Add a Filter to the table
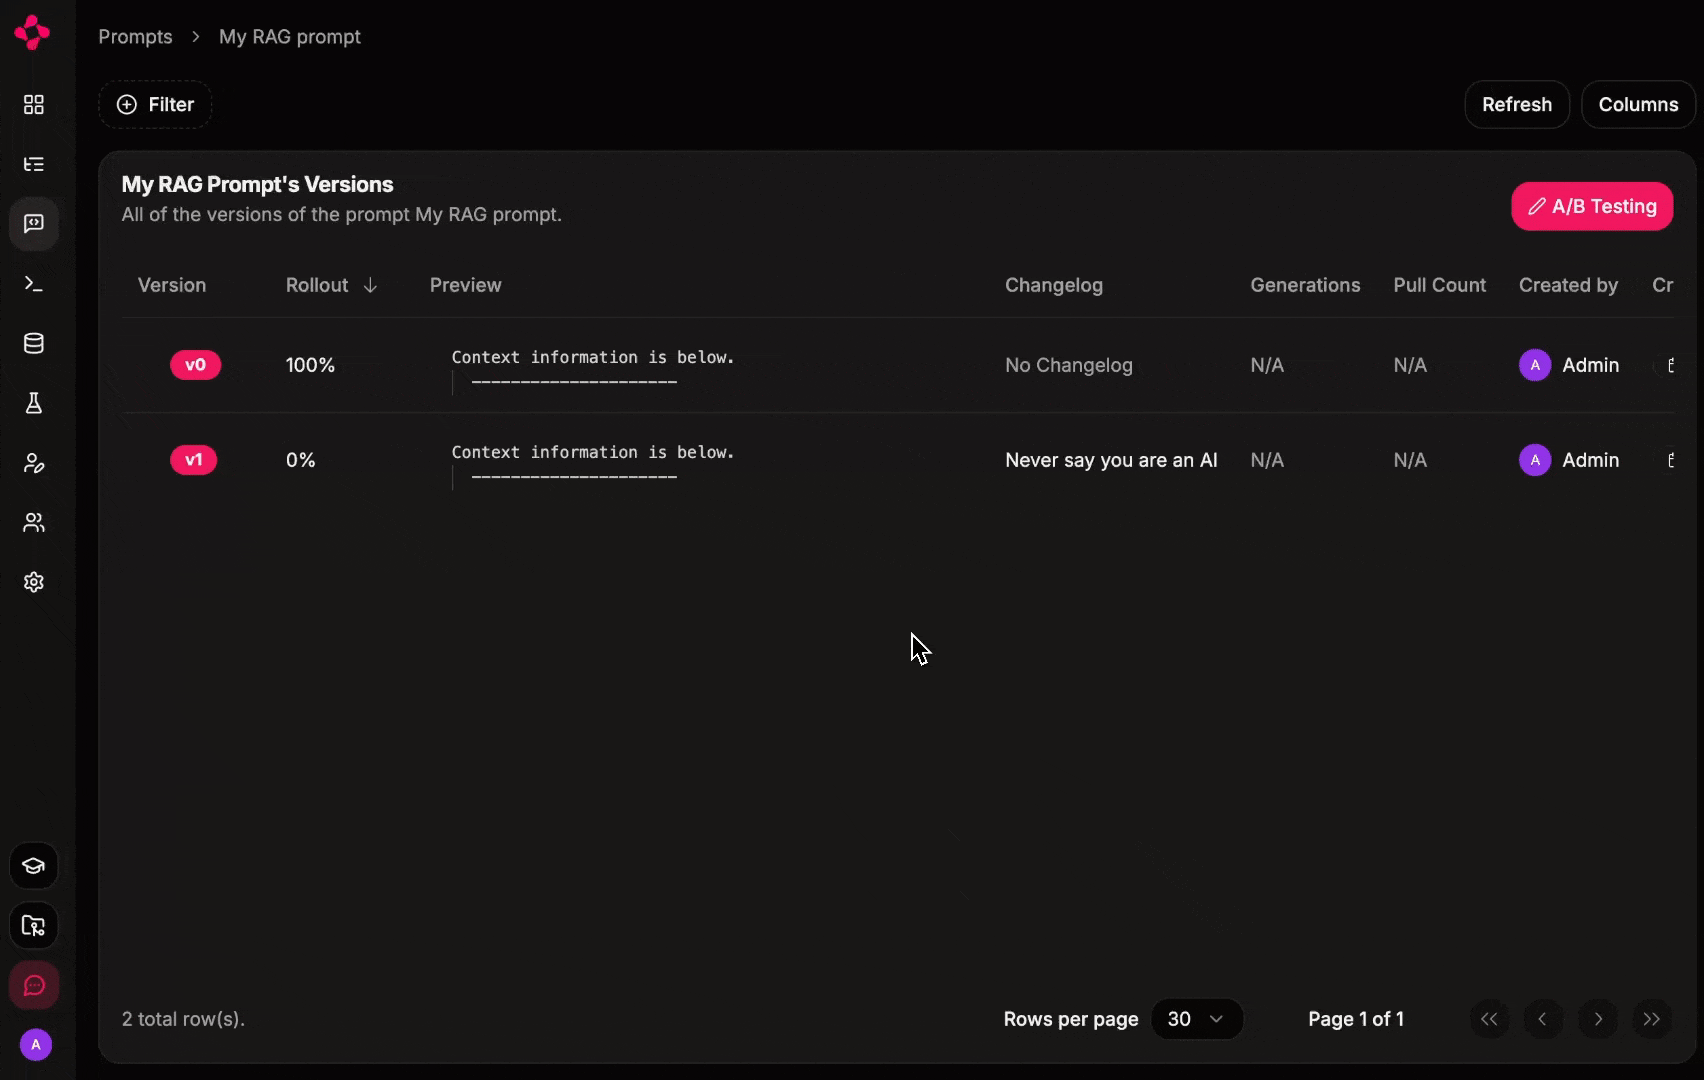1704x1080 pixels. tap(155, 104)
